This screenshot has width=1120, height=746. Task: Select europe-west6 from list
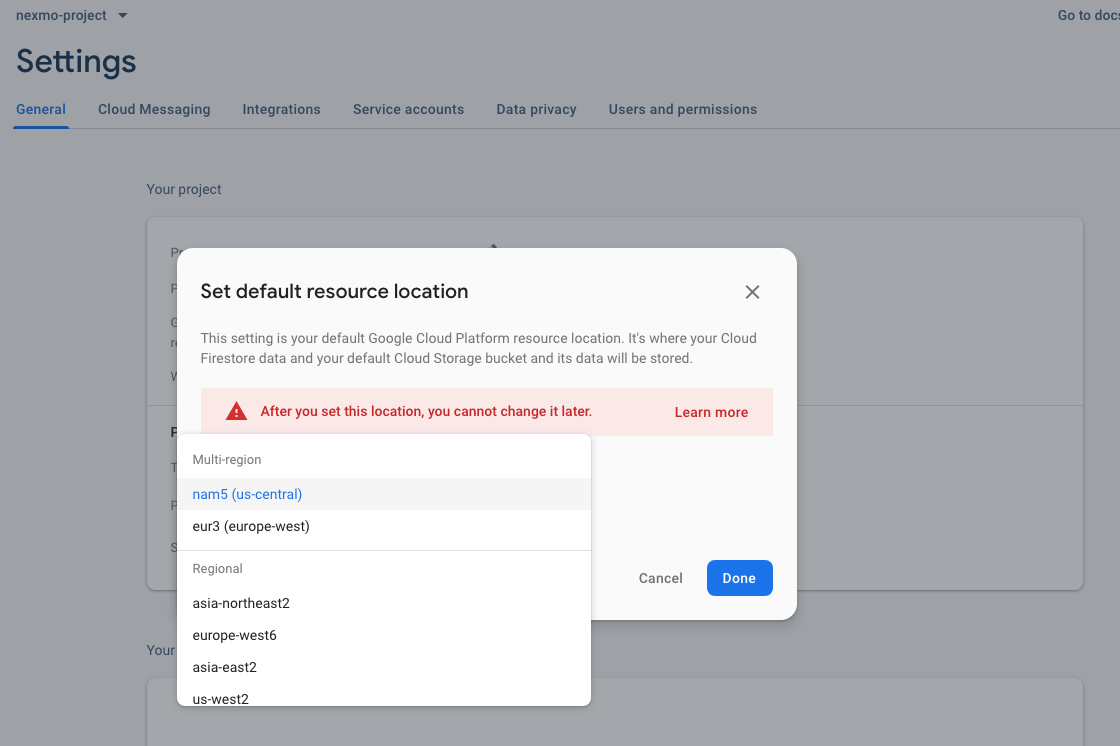(x=384, y=635)
